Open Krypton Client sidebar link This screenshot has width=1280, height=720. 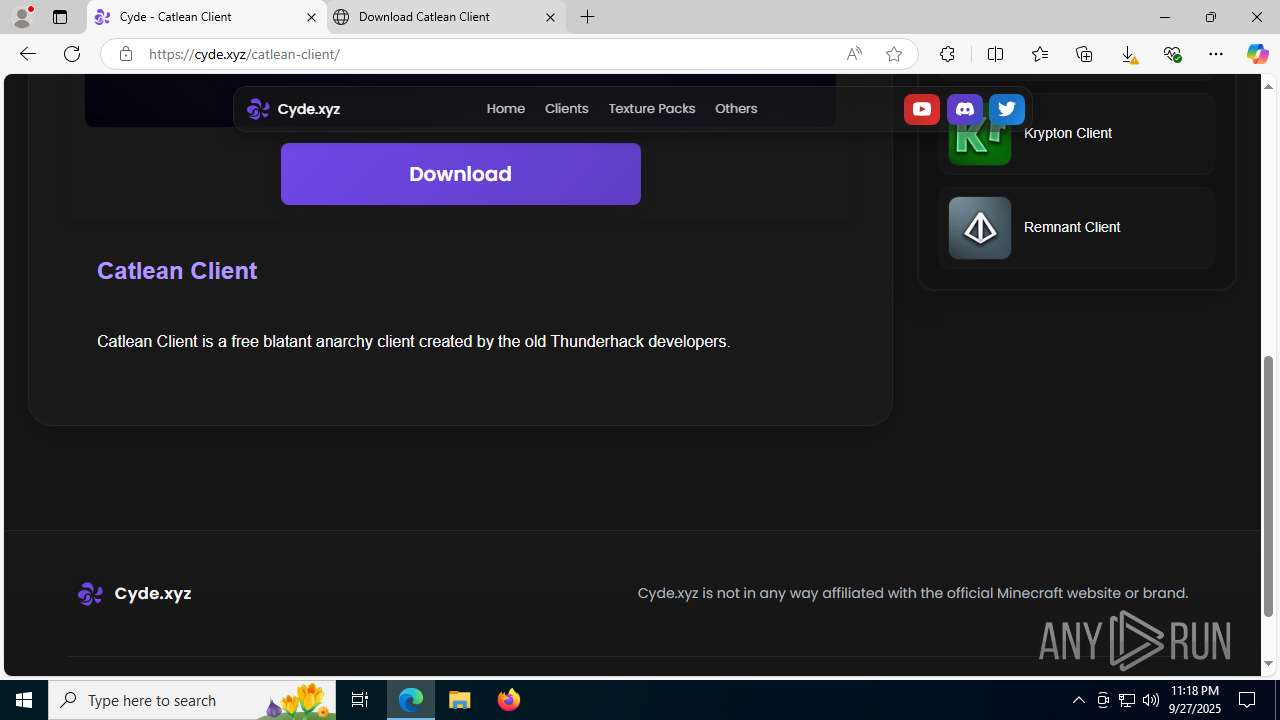1075,134
